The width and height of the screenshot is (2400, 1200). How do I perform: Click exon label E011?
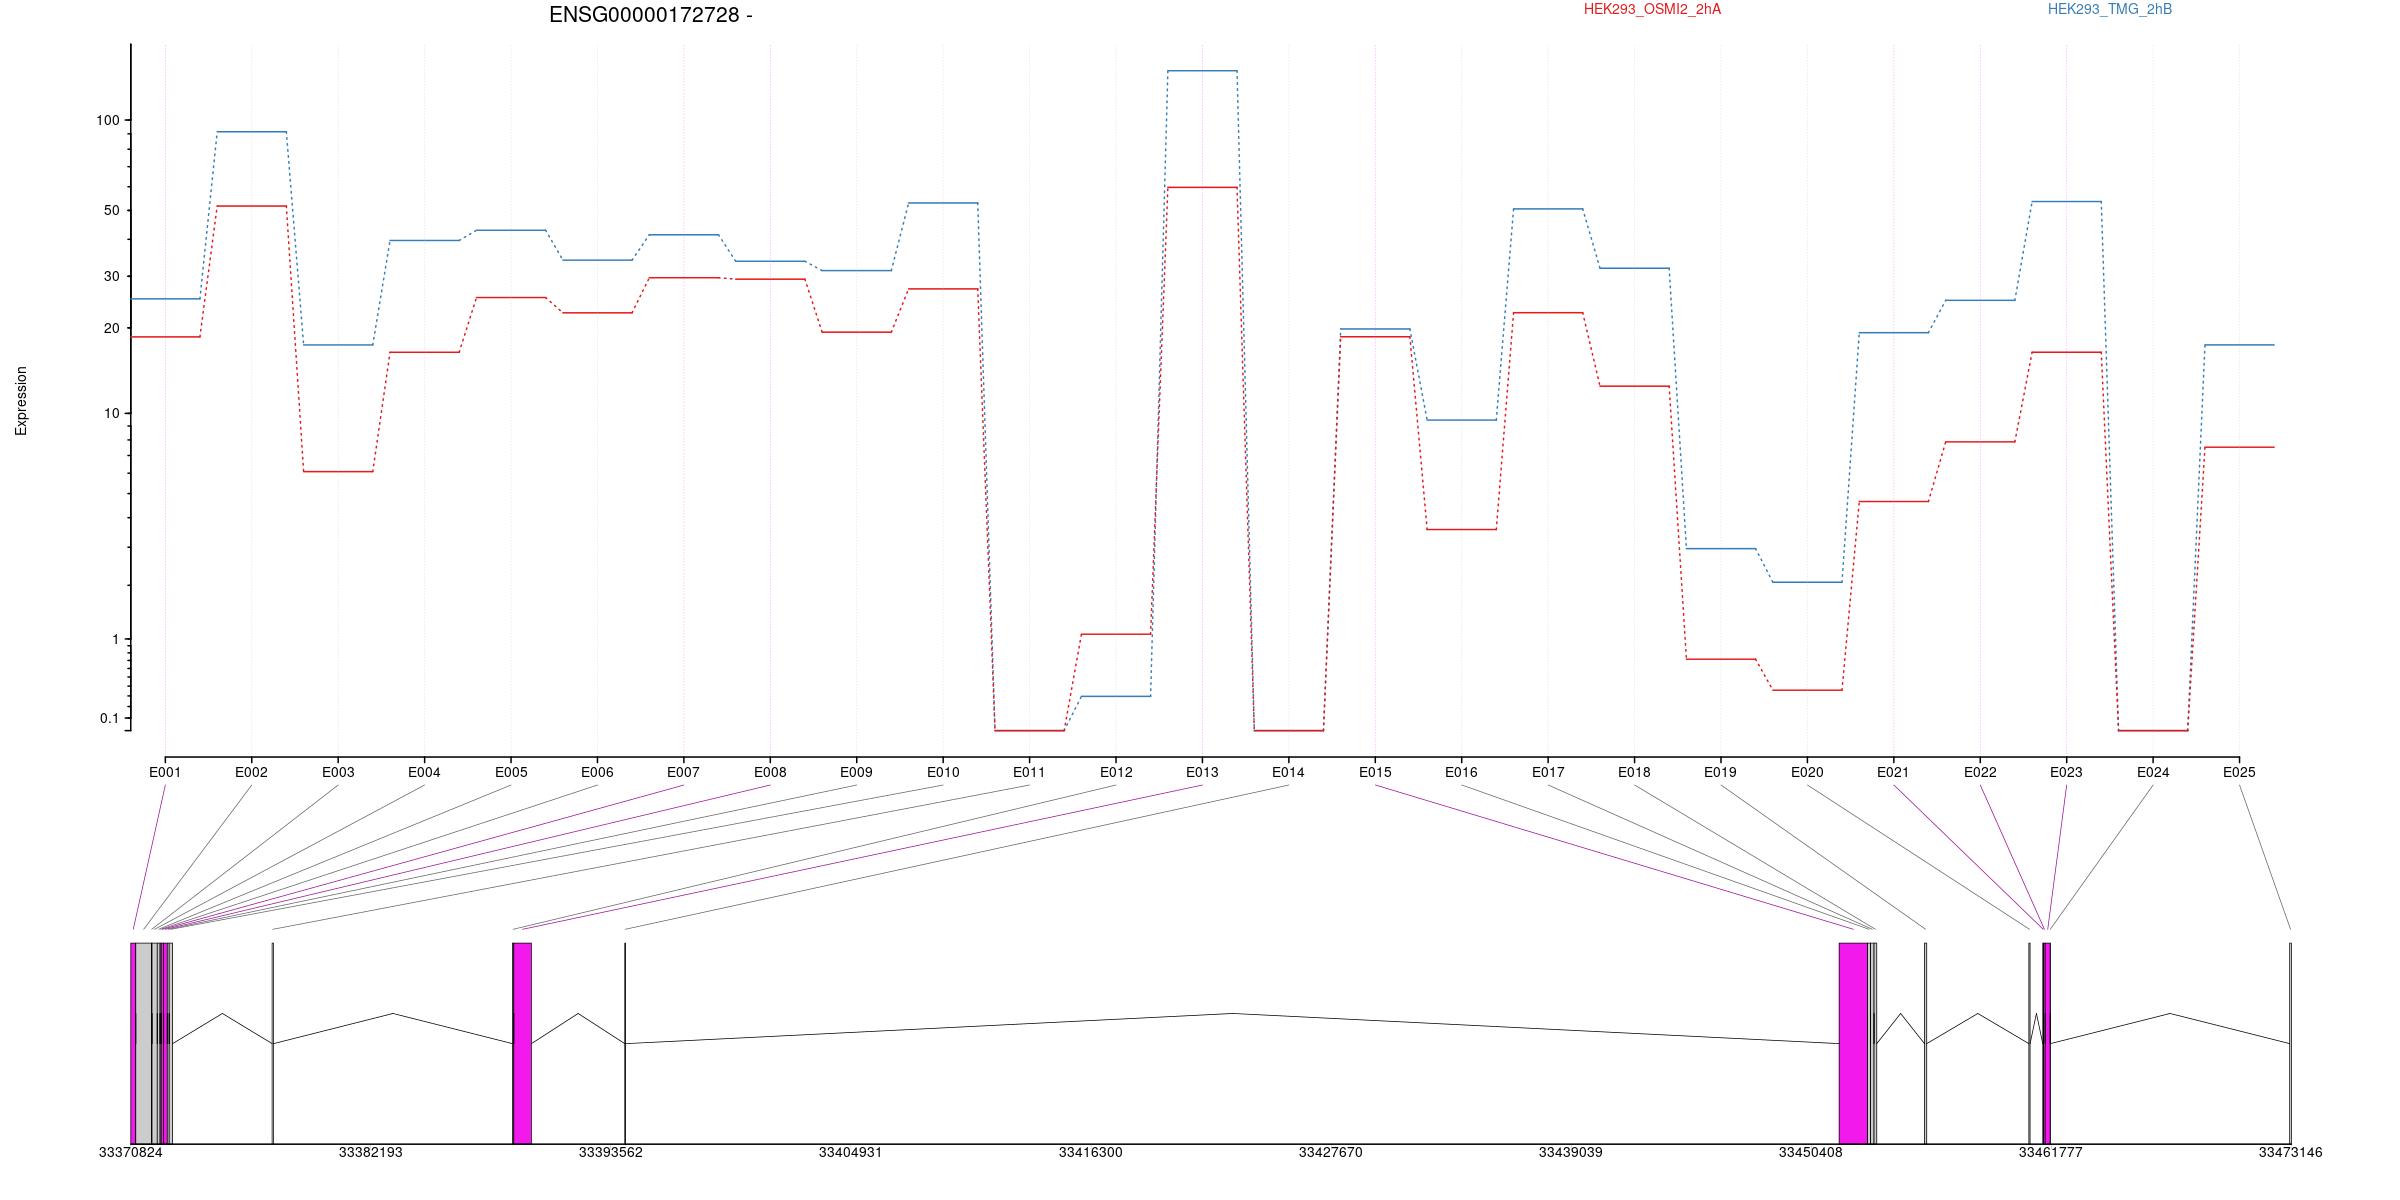tap(1029, 772)
